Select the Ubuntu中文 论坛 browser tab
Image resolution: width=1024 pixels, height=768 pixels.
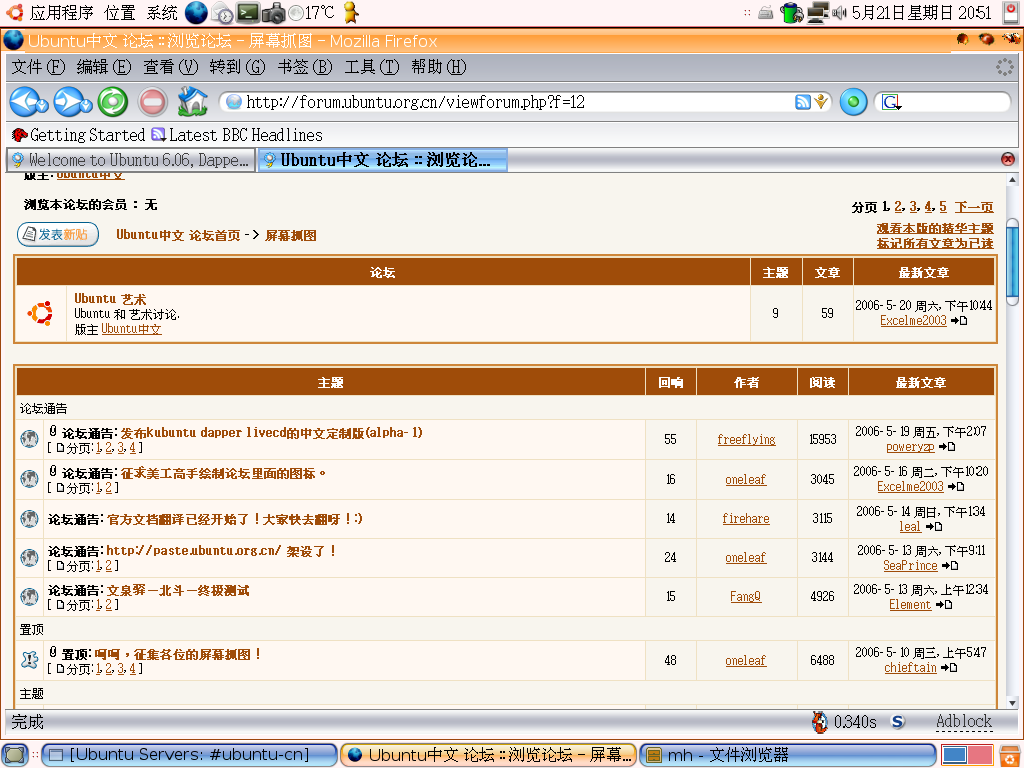click(x=383, y=160)
